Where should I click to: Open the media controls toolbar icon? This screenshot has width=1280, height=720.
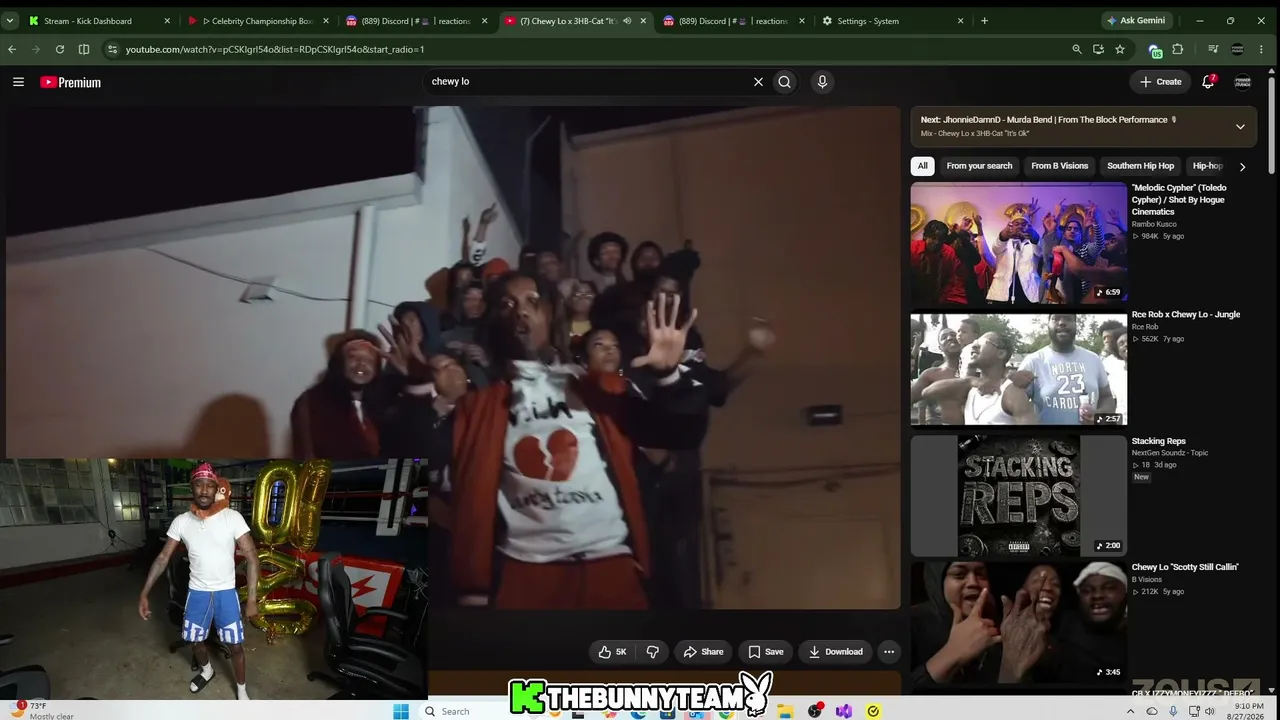1213,49
